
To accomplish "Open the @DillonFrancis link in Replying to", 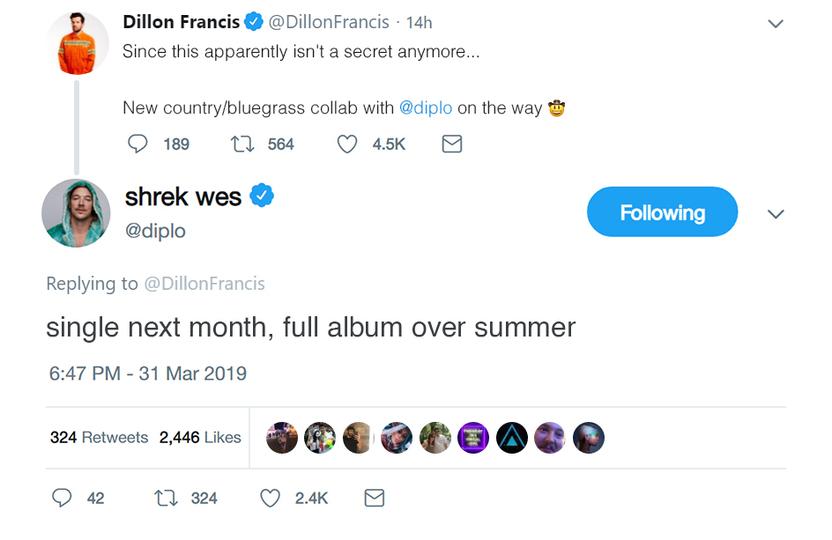I will pos(205,283).
